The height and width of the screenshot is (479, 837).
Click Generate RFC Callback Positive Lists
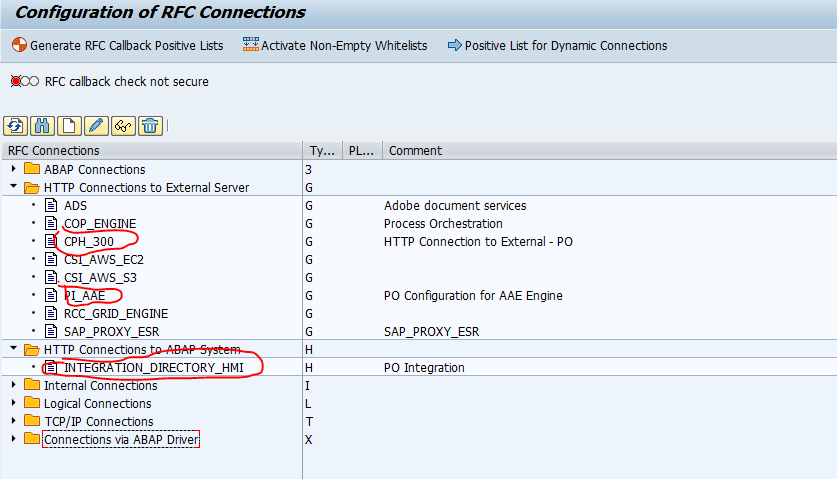tap(117, 45)
